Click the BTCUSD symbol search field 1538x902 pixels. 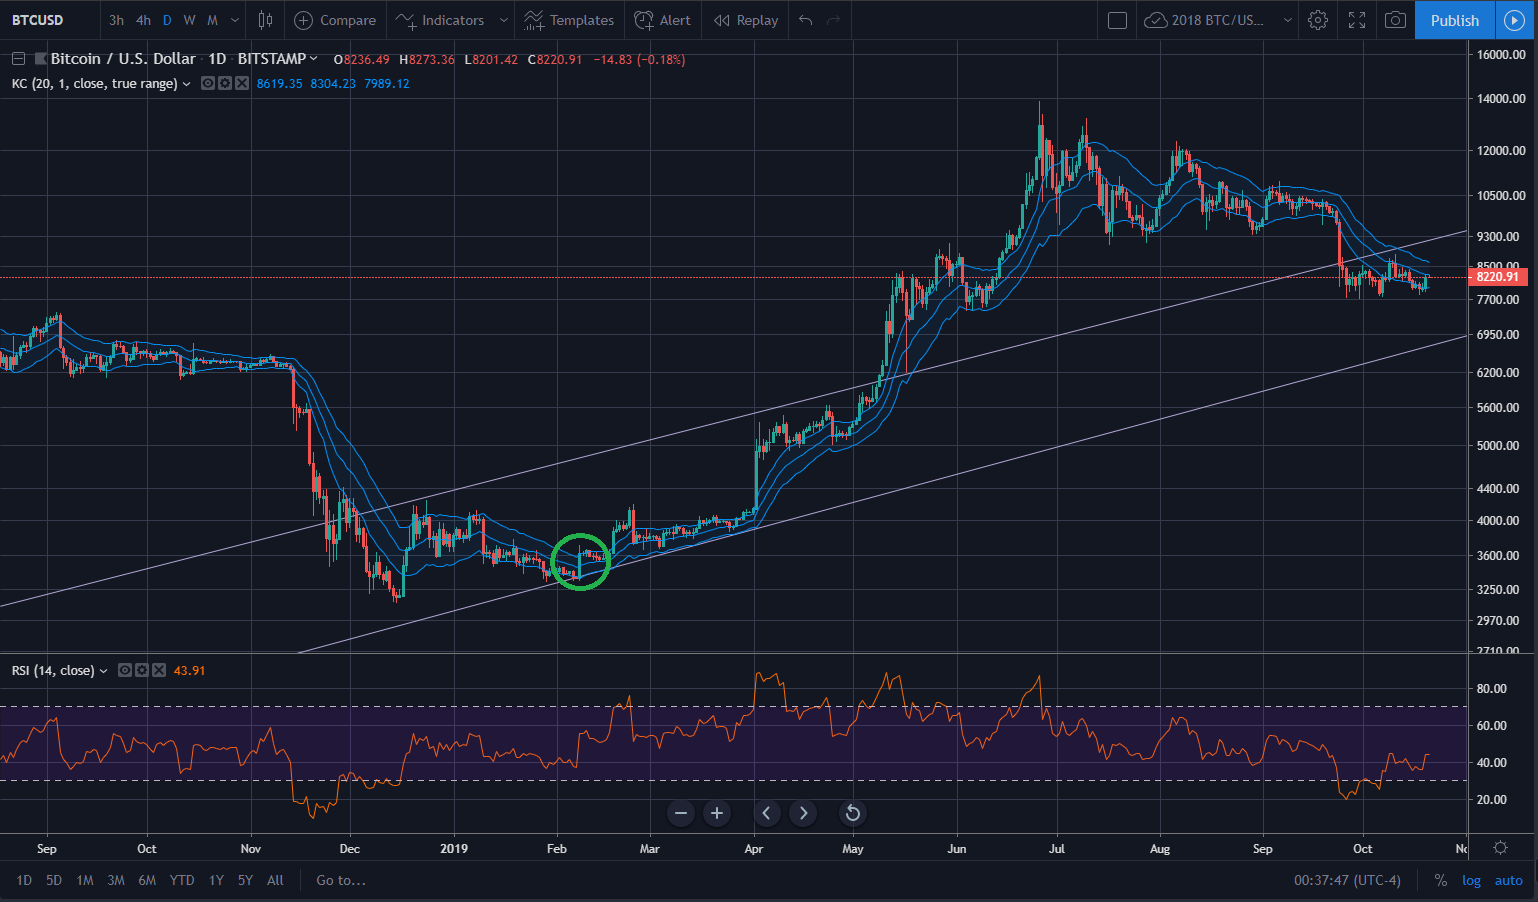48,20
